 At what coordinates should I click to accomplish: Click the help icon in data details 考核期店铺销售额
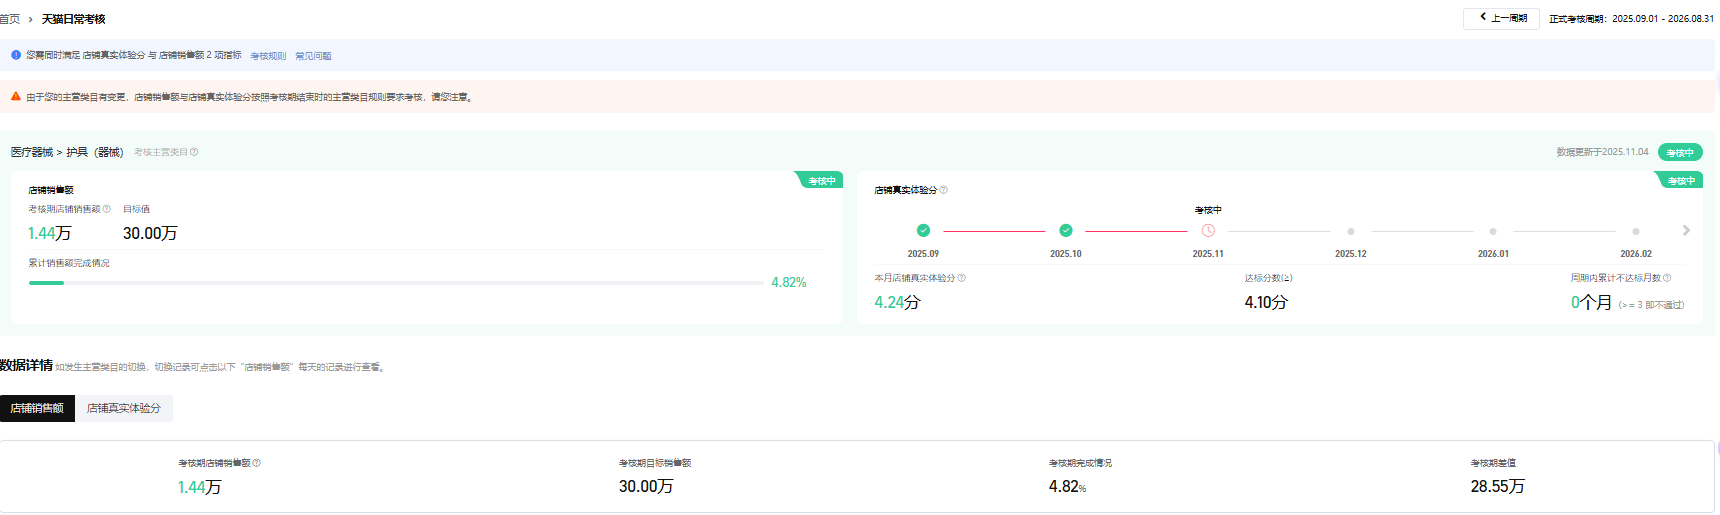click(257, 463)
